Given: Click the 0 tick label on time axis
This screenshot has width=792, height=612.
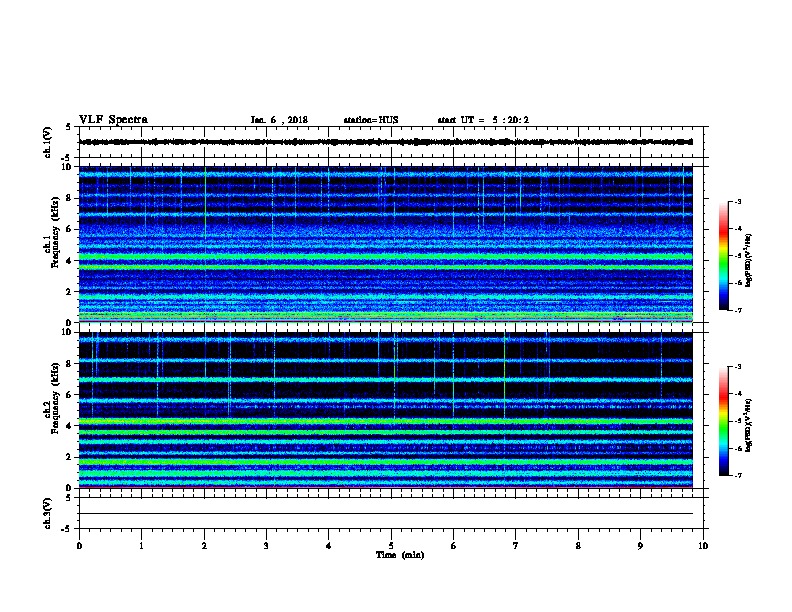Looking at the screenshot, I should [x=79, y=546].
